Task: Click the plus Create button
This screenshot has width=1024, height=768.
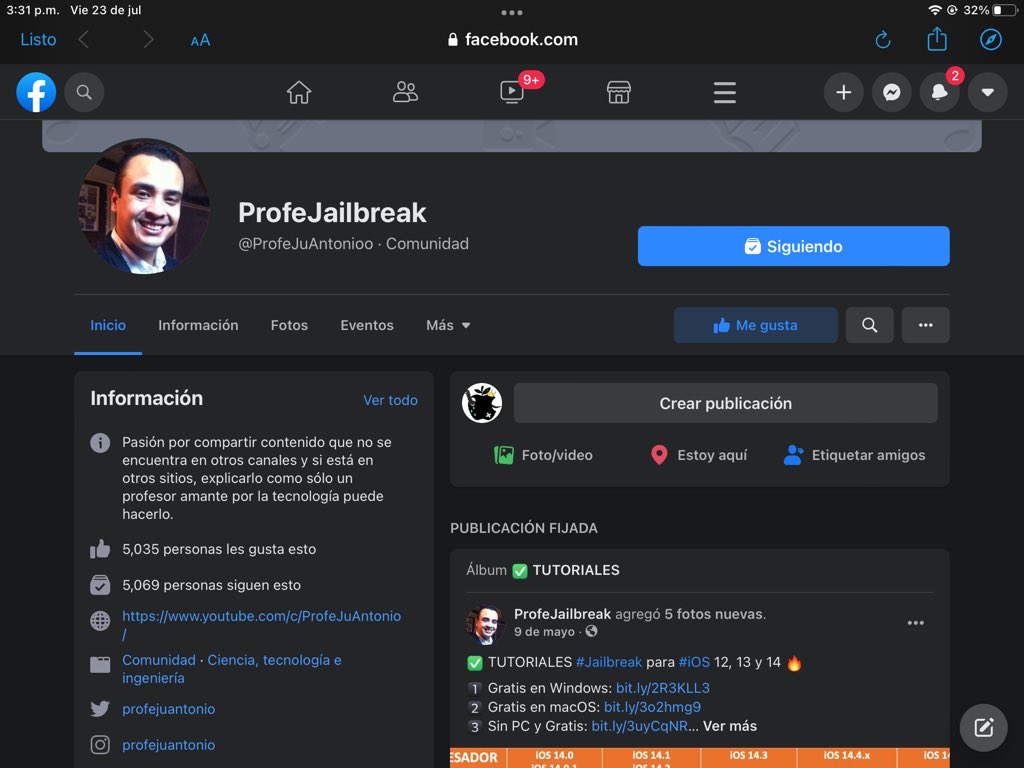Action: coord(843,92)
